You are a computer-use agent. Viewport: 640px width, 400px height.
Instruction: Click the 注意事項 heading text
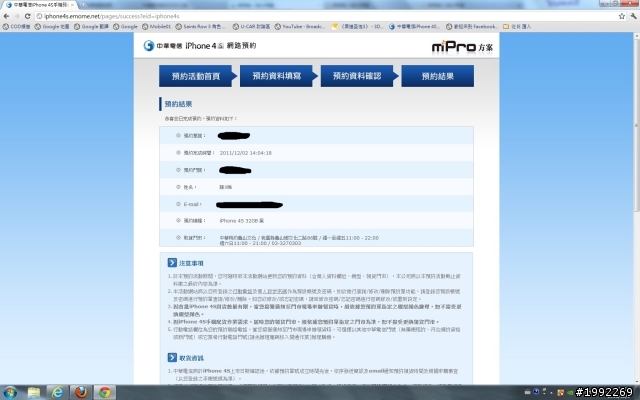pos(191,263)
